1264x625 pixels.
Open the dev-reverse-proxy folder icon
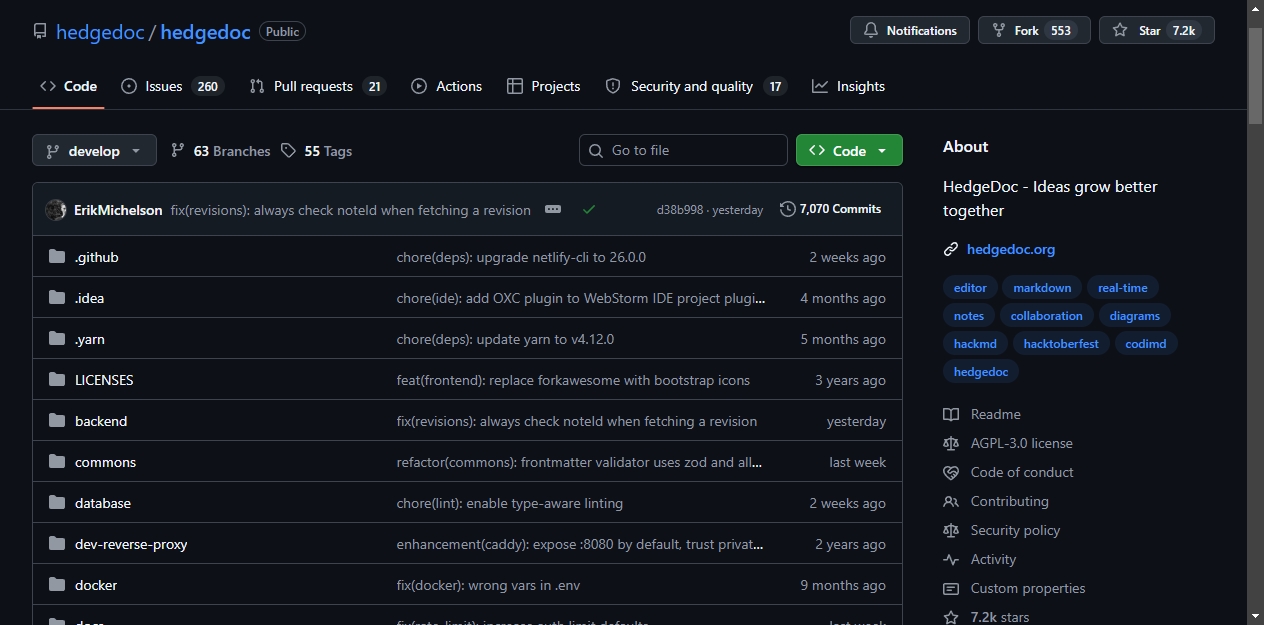click(57, 544)
